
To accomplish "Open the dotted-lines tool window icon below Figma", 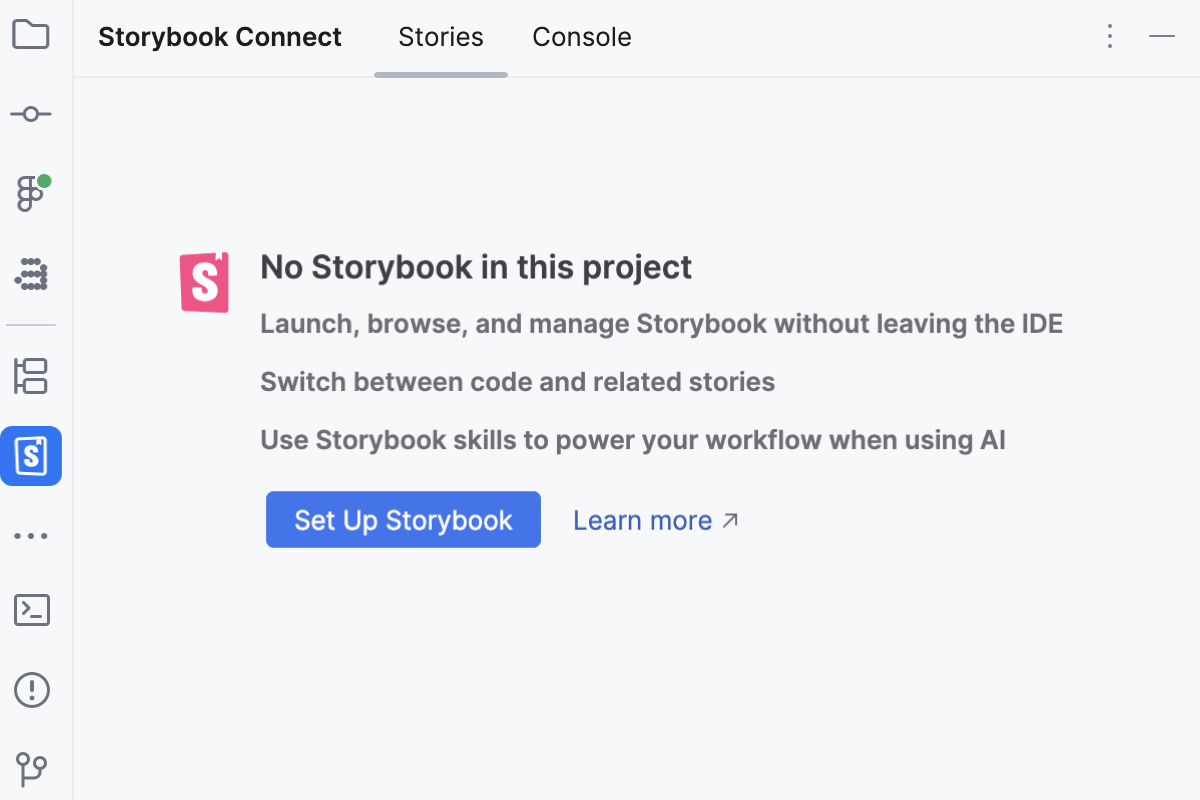I will pos(32,274).
